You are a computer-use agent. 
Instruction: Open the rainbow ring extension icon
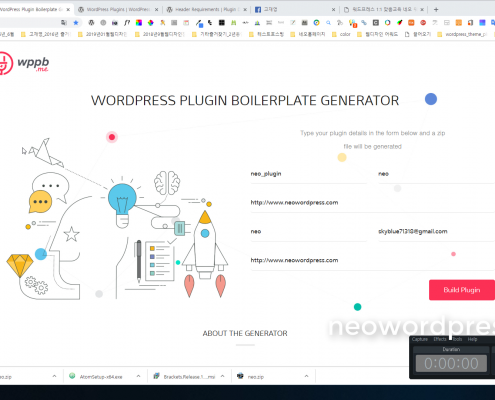click(x=387, y=23)
